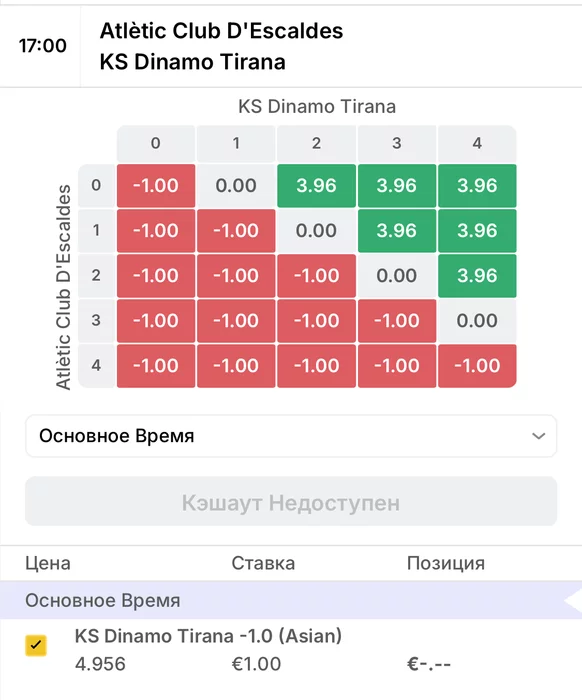
Task: Click the red -1.00 cell at score 0-0
Action: tap(156, 186)
